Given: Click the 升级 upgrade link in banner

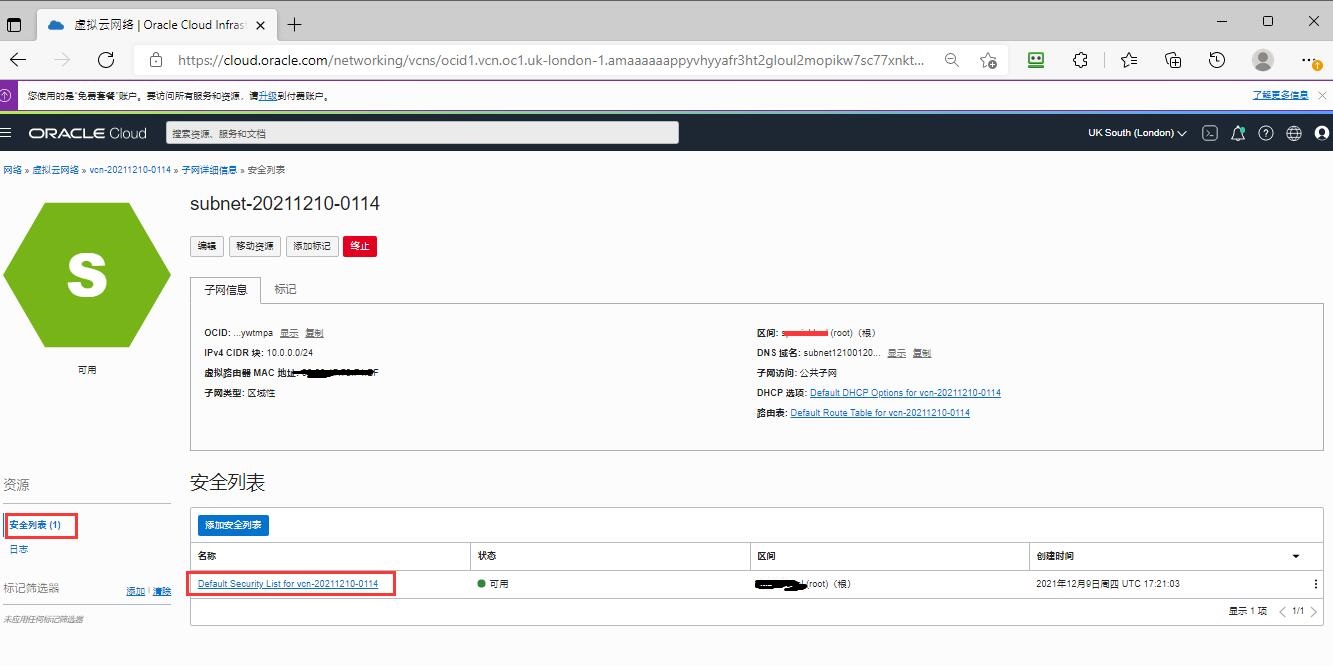Looking at the screenshot, I should point(268,96).
